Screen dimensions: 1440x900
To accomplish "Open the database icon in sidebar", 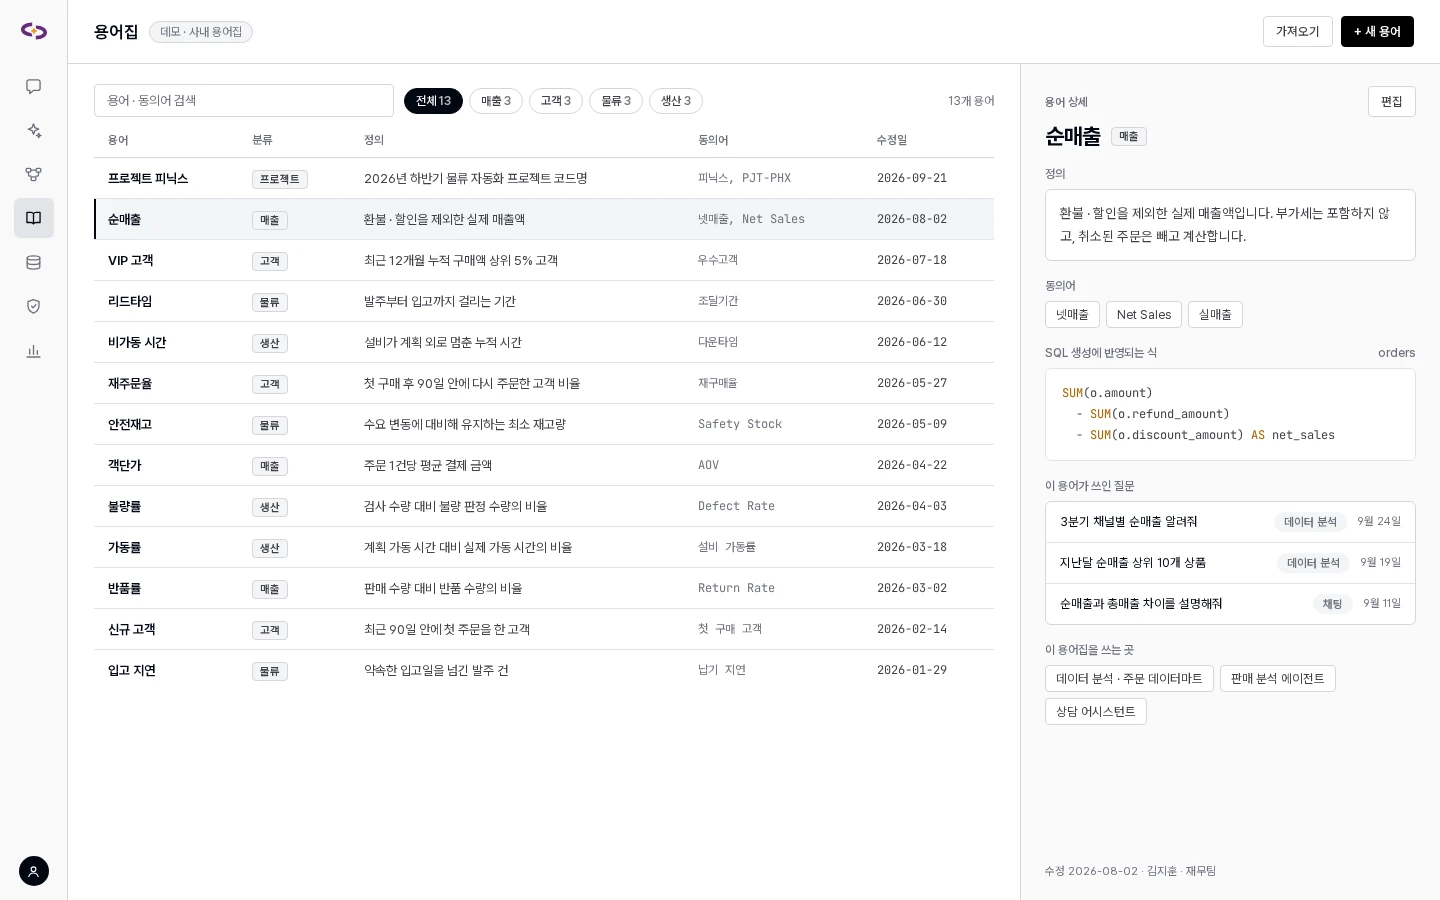I will pos(34,263).
